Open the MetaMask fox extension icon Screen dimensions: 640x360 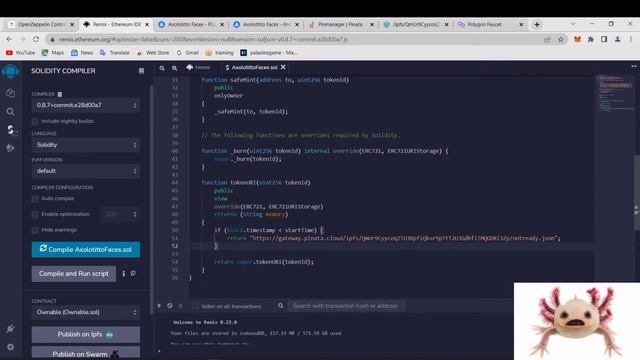click(577, 39)
